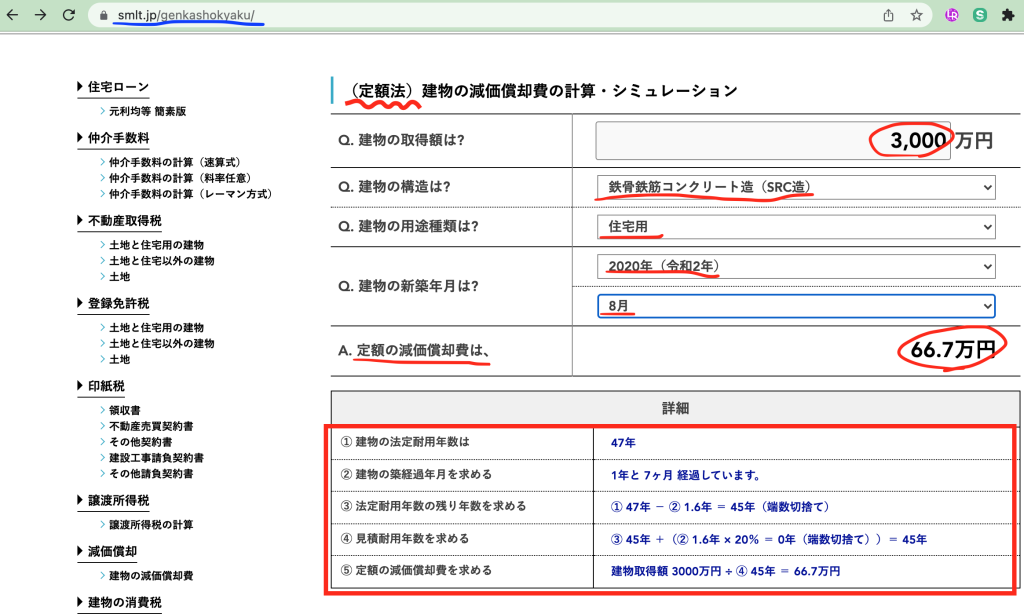Open the 住宅用 usage type dropdown
1024x614 pixels.
pos(796,227)
